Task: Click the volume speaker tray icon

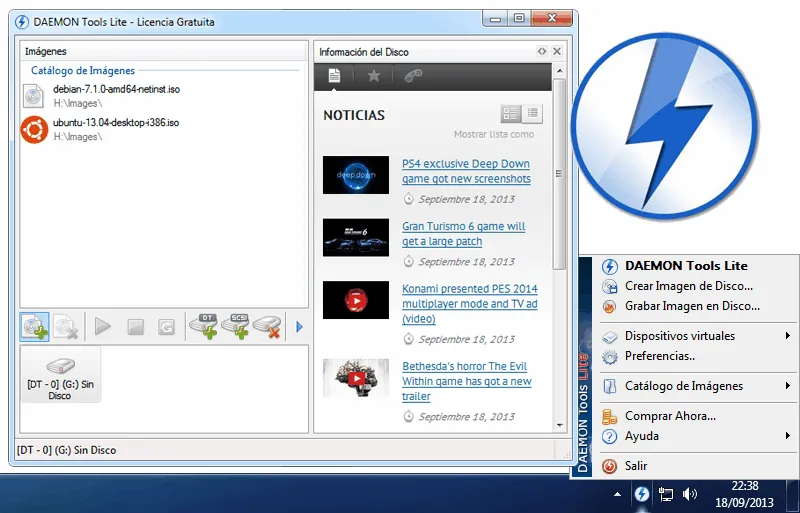Action: click(x=690, y=494)
